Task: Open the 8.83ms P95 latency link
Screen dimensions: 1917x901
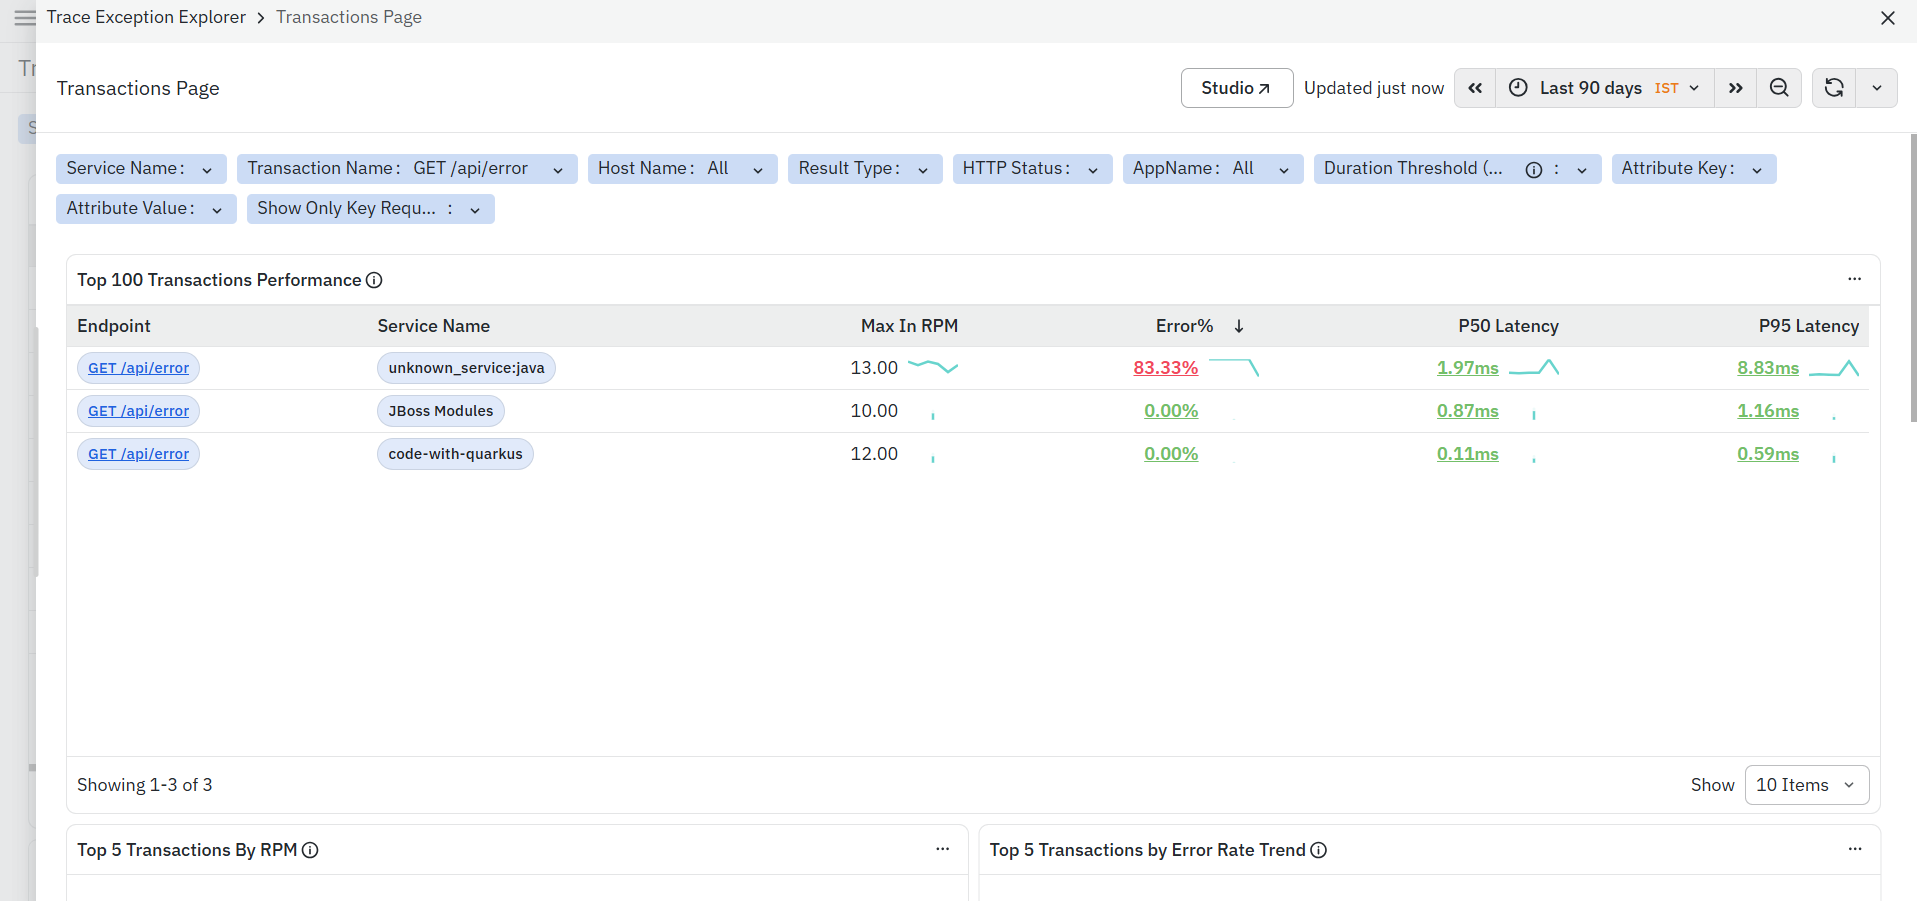Action: [1768, 368]
